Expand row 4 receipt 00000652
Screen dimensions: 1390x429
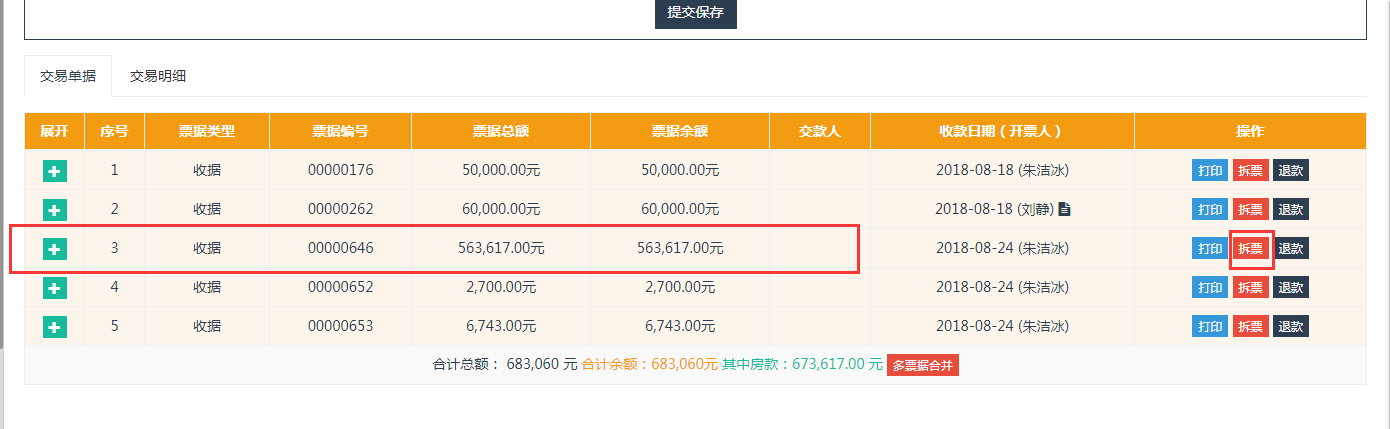coord(55,288)
